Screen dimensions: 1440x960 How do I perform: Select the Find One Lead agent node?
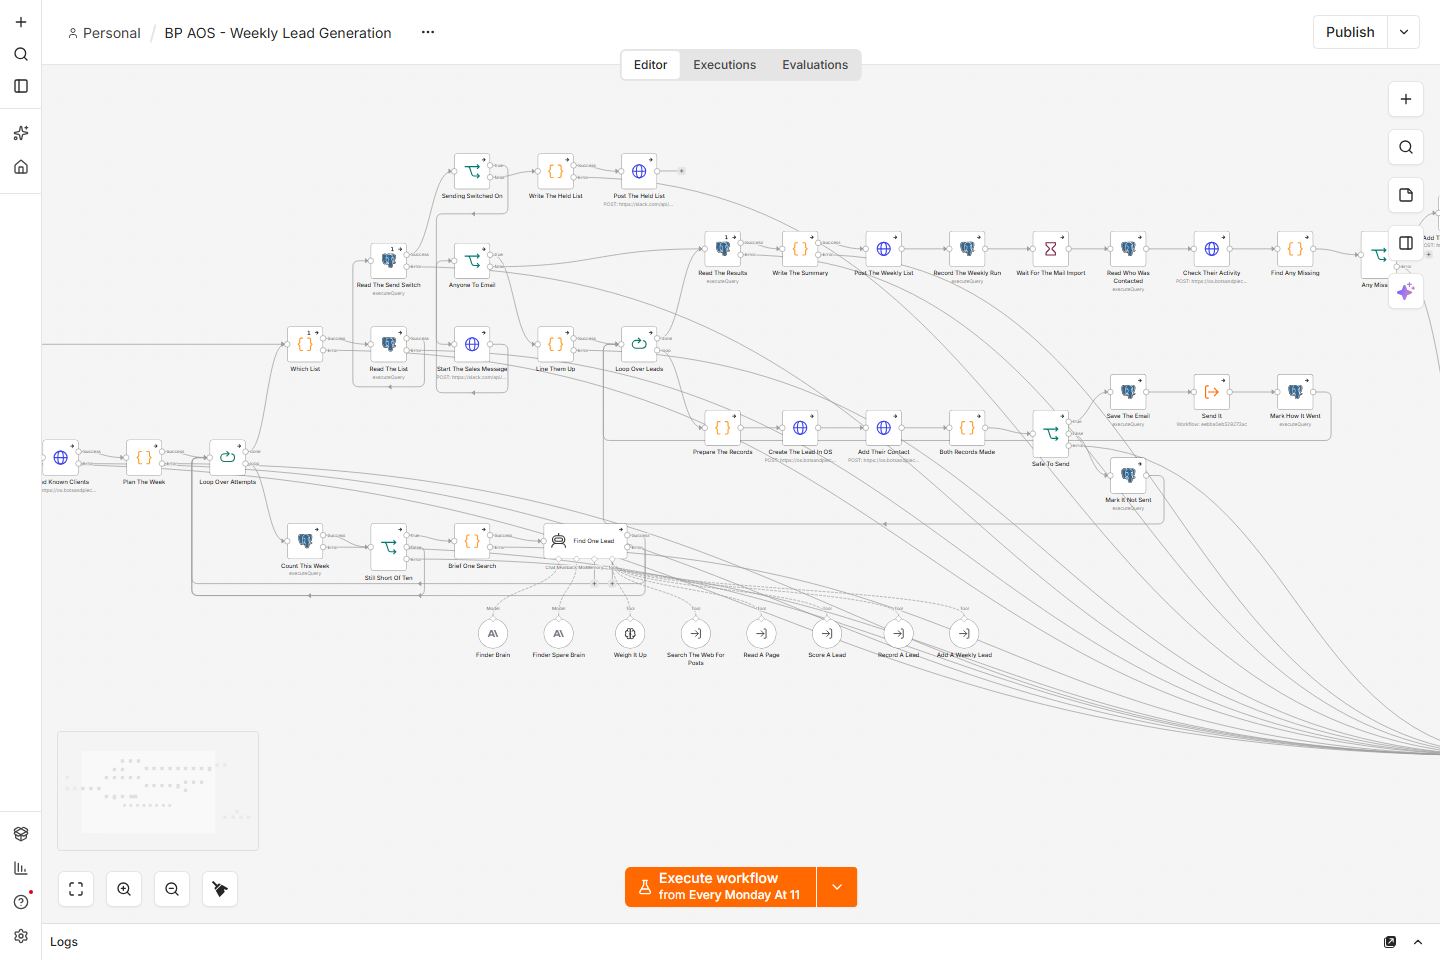click(585, 541)
